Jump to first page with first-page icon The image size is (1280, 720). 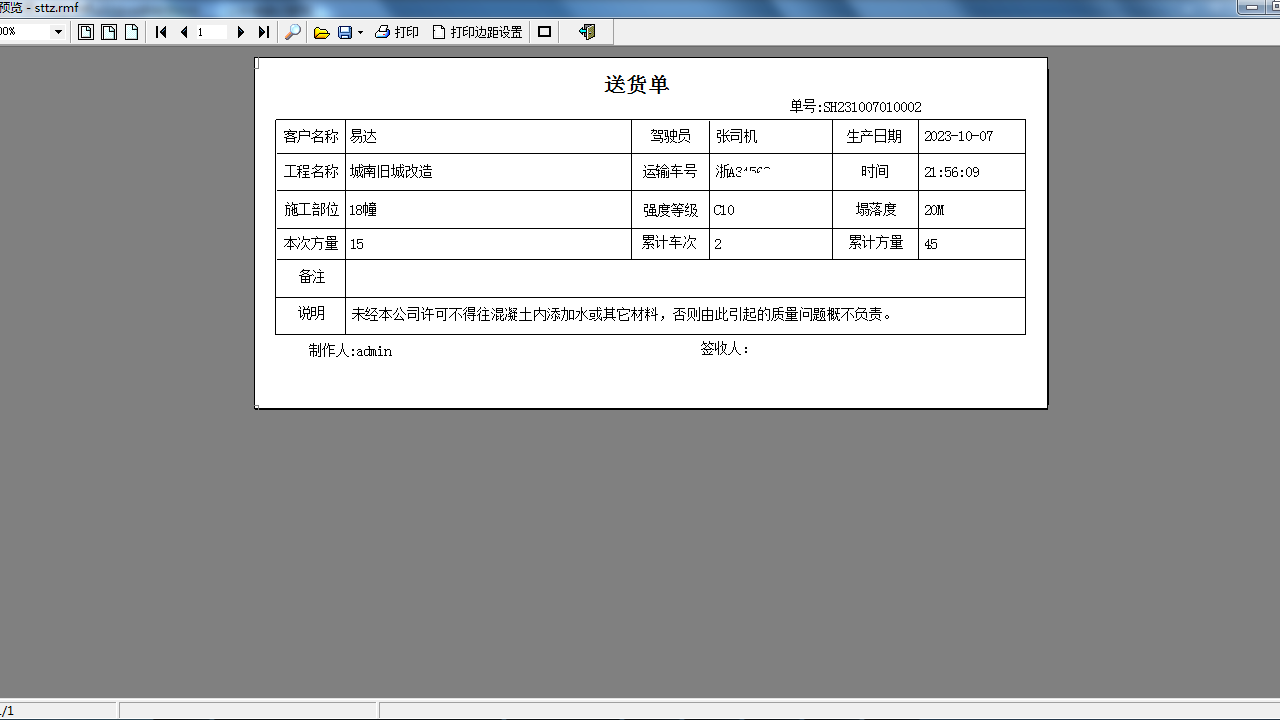[x=160, y=32]
